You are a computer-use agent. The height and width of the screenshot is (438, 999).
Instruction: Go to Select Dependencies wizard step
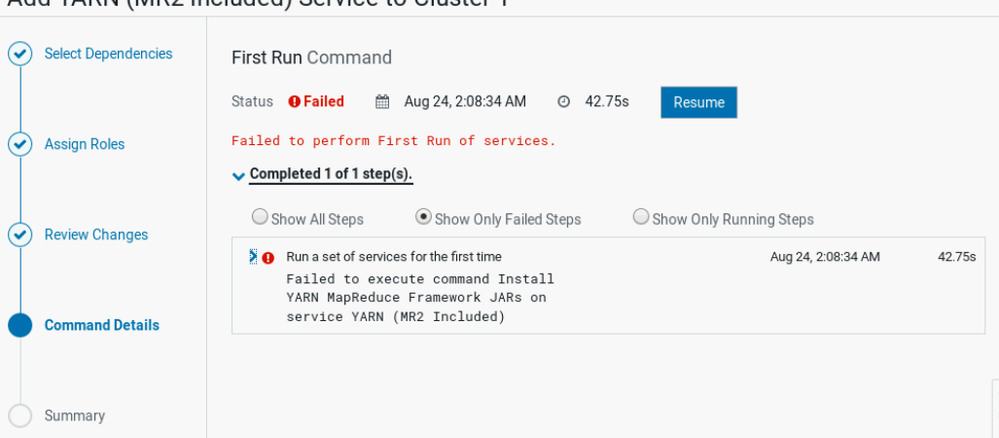[108, 54]
